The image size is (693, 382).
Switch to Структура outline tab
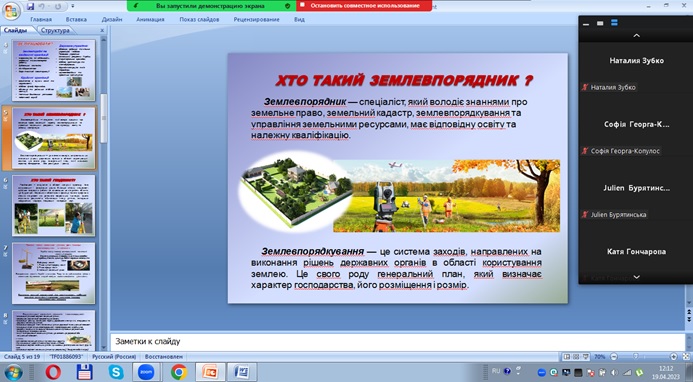[x=55, y=31]
